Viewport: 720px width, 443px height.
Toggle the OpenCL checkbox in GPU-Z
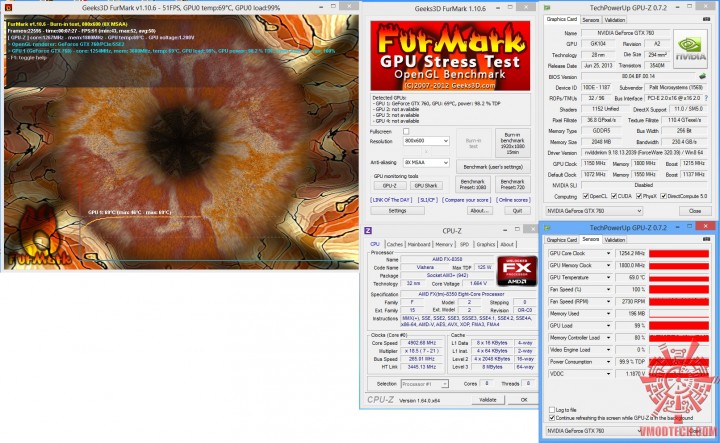(585, 196)
